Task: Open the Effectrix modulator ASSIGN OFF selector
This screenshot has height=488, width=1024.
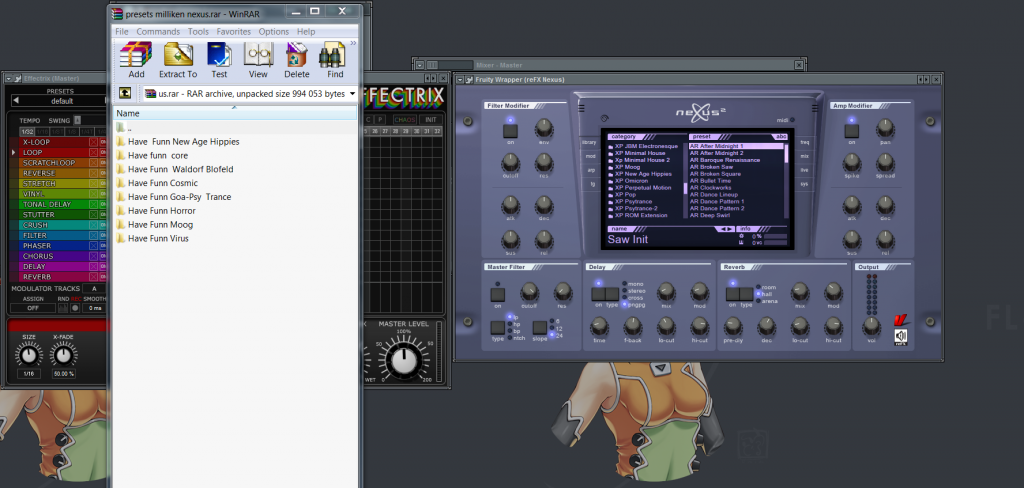Action: (33, 308)
